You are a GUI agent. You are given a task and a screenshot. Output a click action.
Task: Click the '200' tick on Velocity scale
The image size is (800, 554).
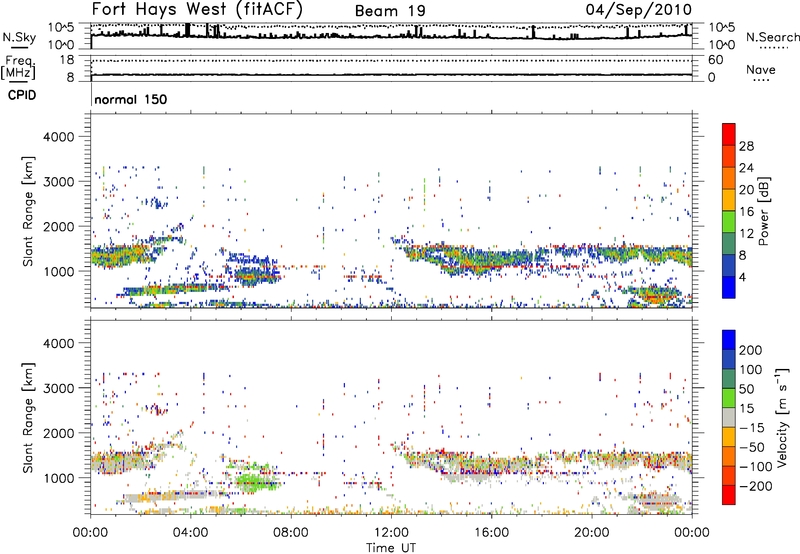(x=751, y=350)
